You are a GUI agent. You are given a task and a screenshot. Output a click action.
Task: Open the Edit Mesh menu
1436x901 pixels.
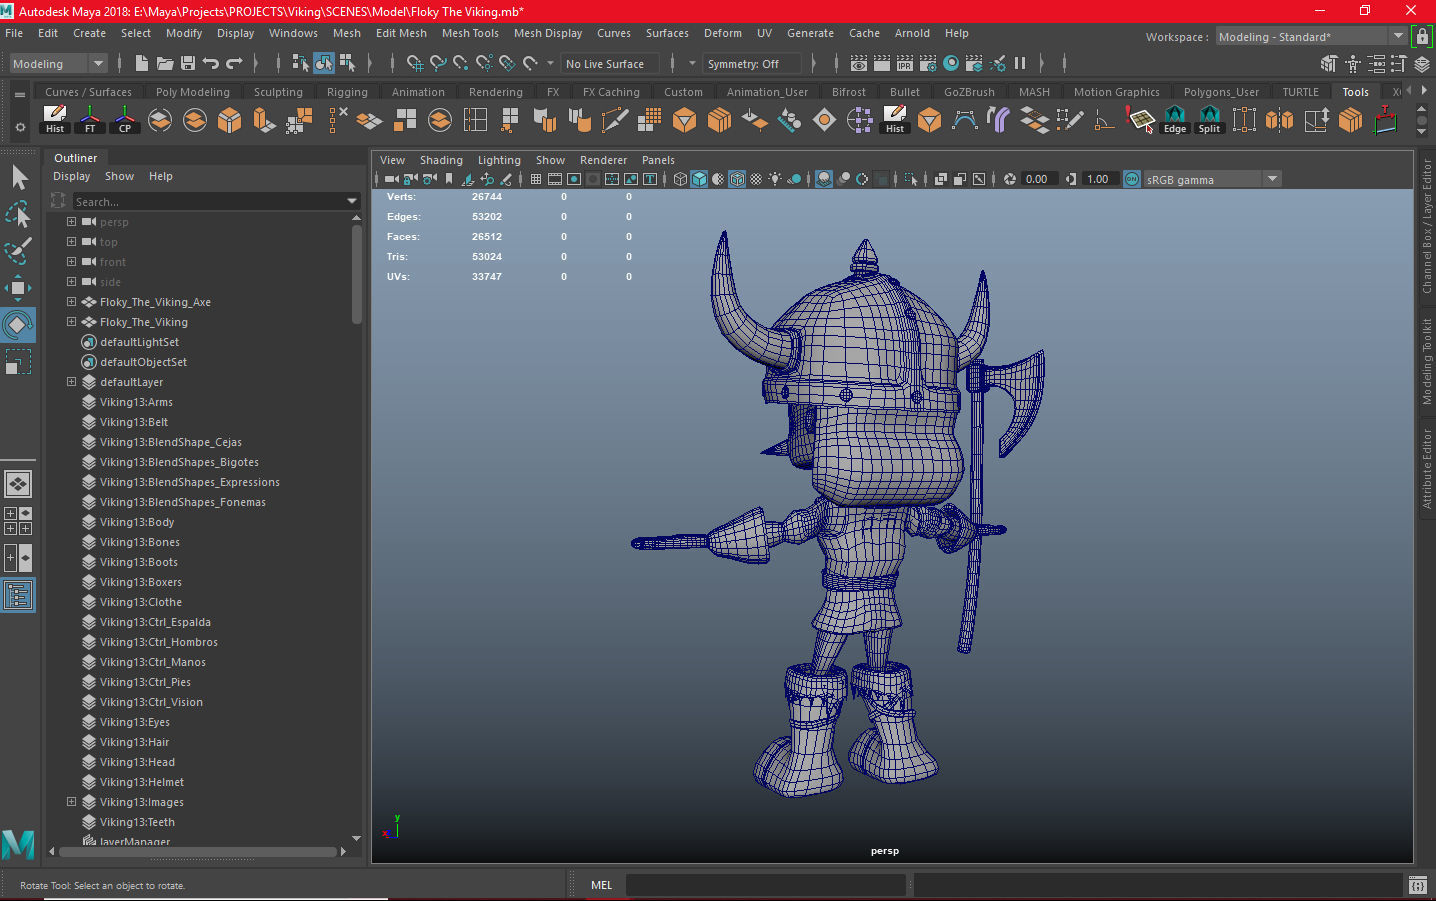(x=401, y=33)
